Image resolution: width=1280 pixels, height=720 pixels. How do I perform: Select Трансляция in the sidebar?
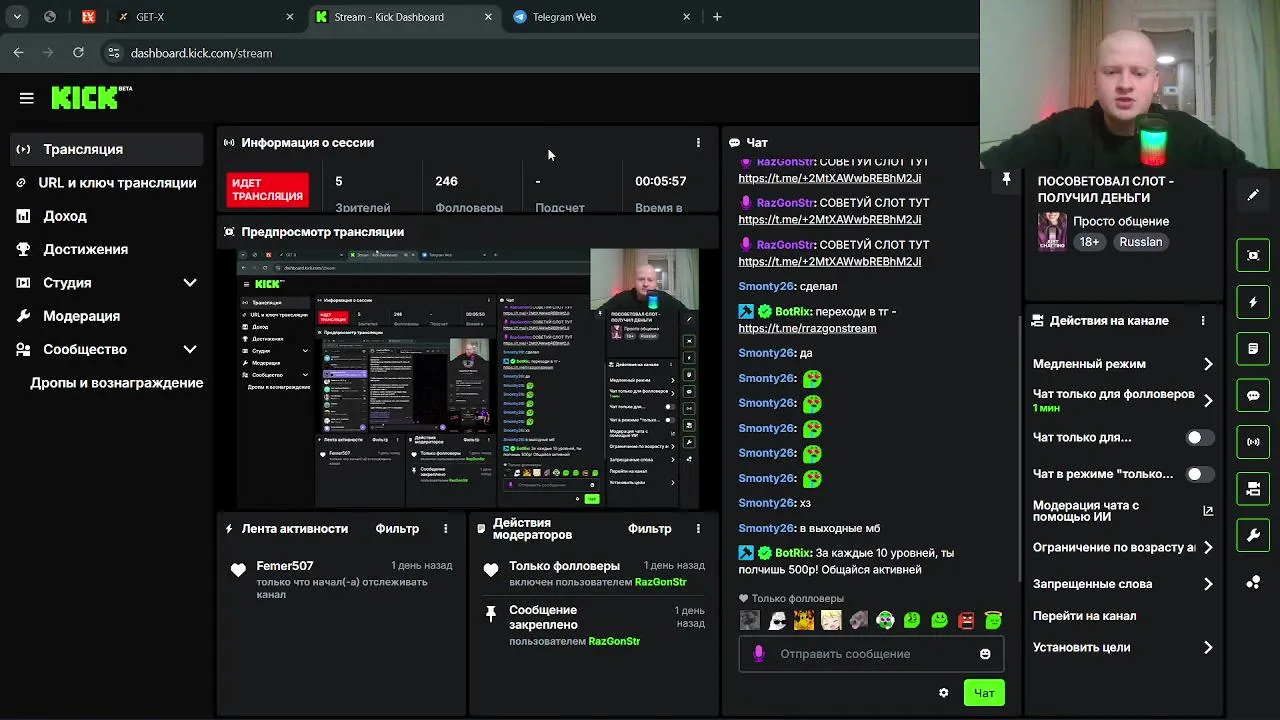[106, 149]
